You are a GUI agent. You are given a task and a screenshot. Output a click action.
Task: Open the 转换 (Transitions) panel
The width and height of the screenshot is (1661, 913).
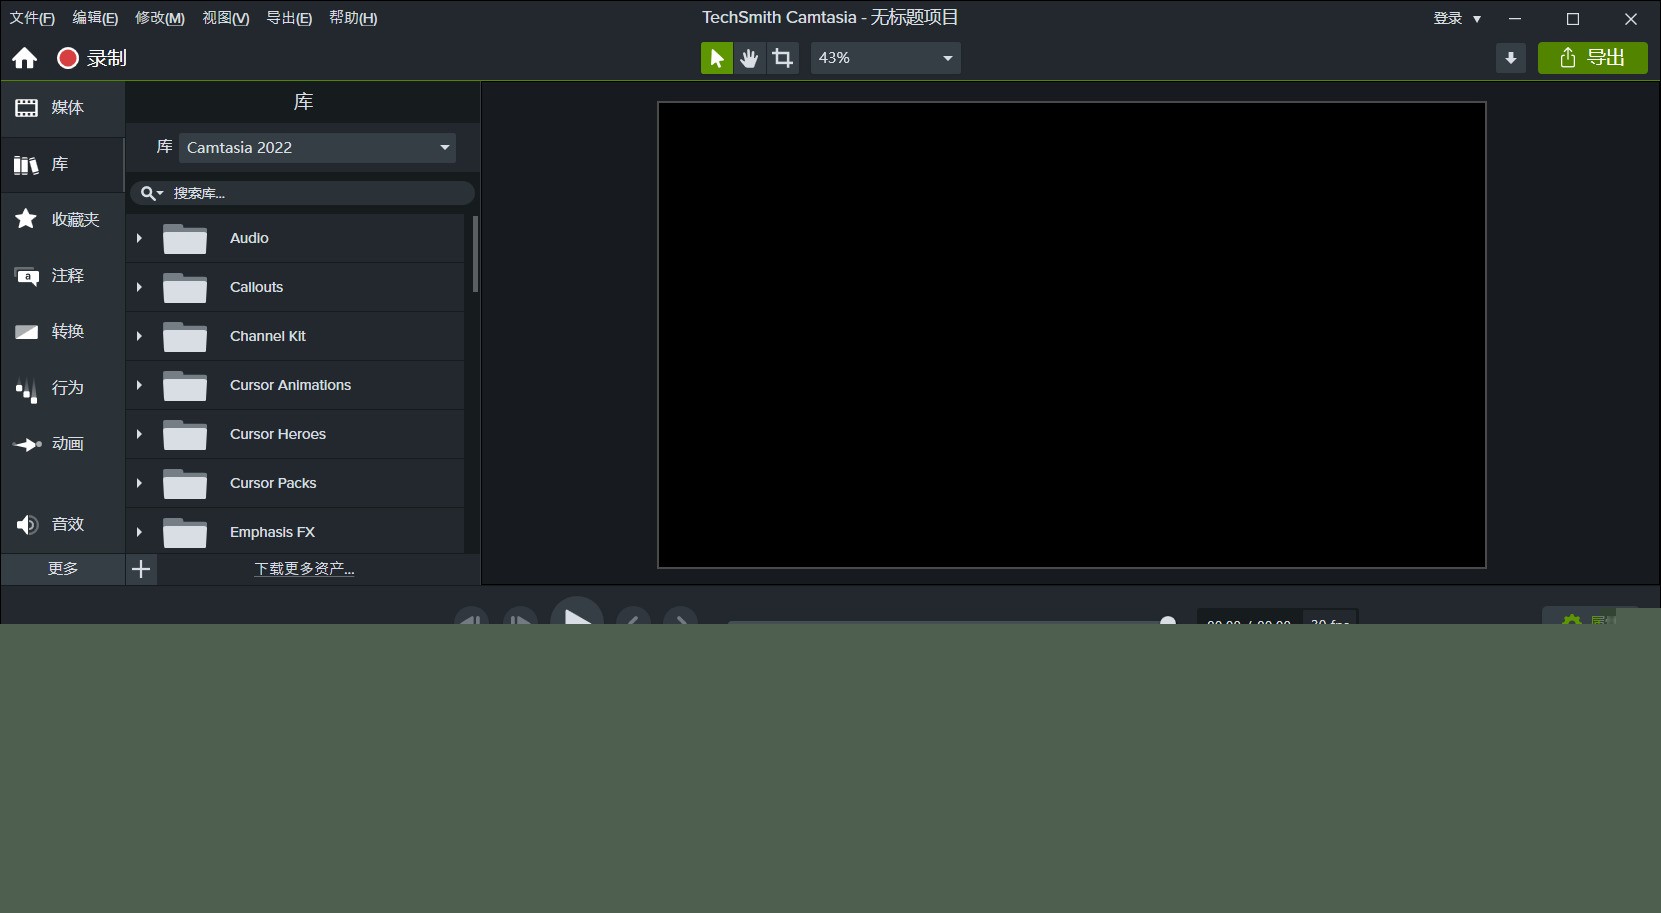(62, 331)
